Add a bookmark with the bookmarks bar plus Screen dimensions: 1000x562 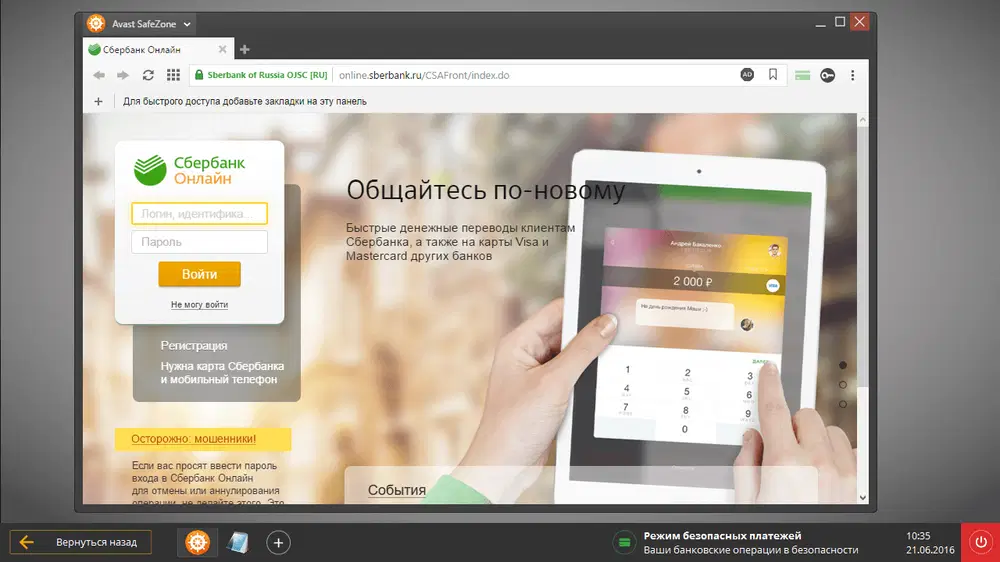[x=98, y=101]
